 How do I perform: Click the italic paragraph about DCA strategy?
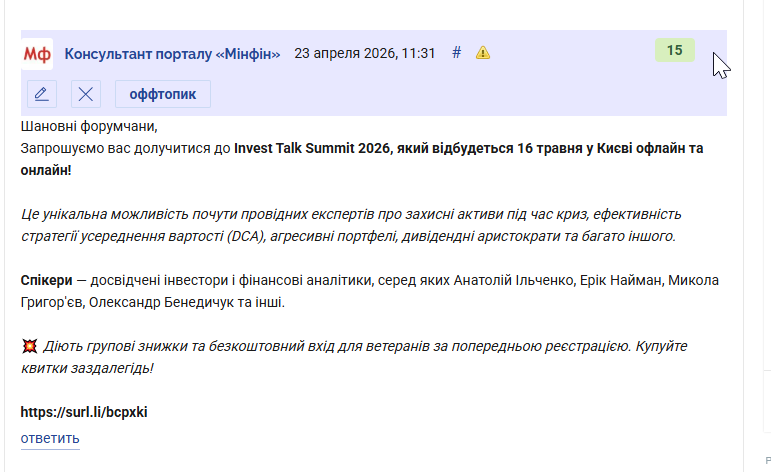point(350,225)
